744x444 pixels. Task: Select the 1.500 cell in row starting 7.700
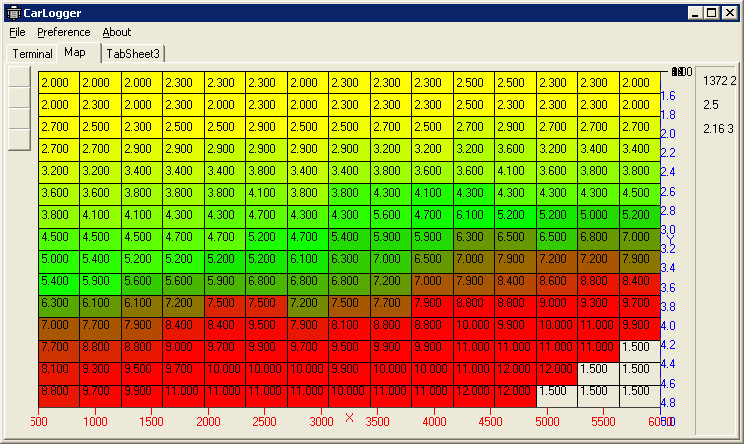tap(640, 351)
